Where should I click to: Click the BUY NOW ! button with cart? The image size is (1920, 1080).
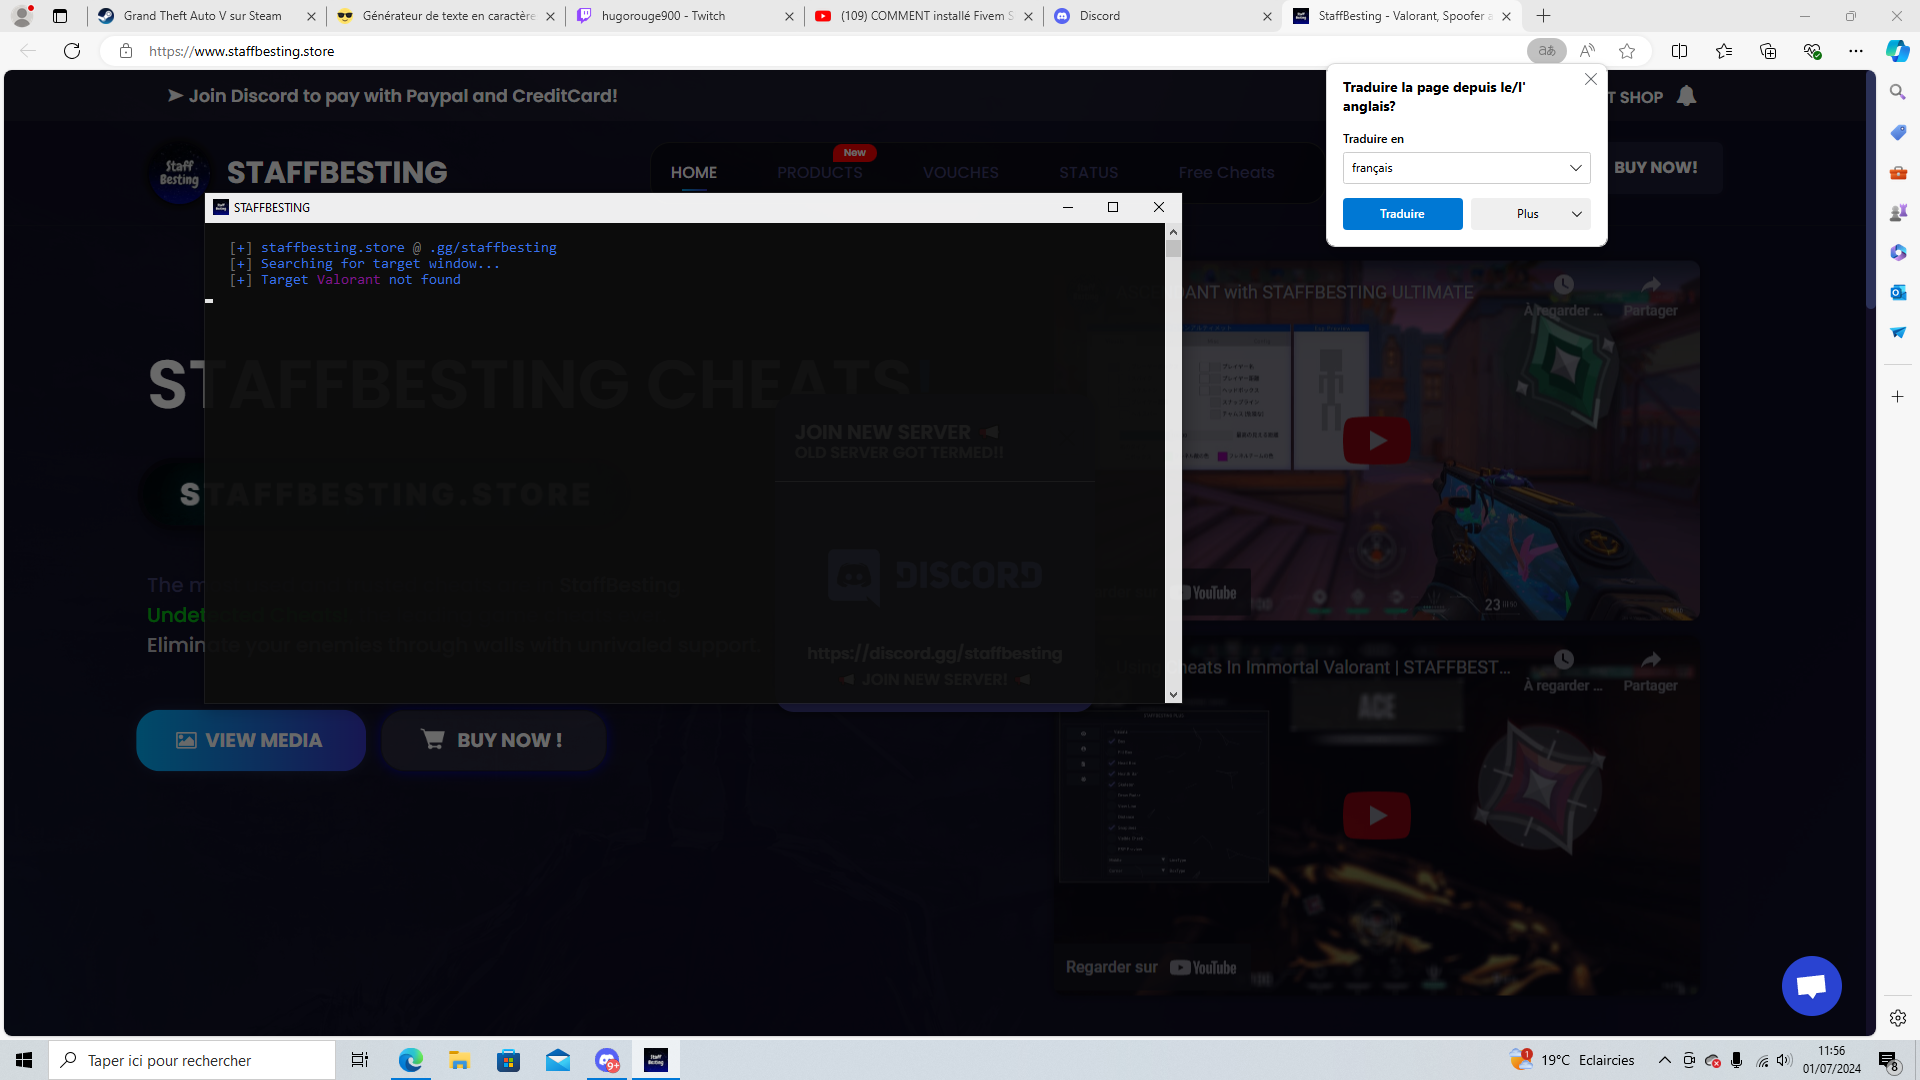493,740
